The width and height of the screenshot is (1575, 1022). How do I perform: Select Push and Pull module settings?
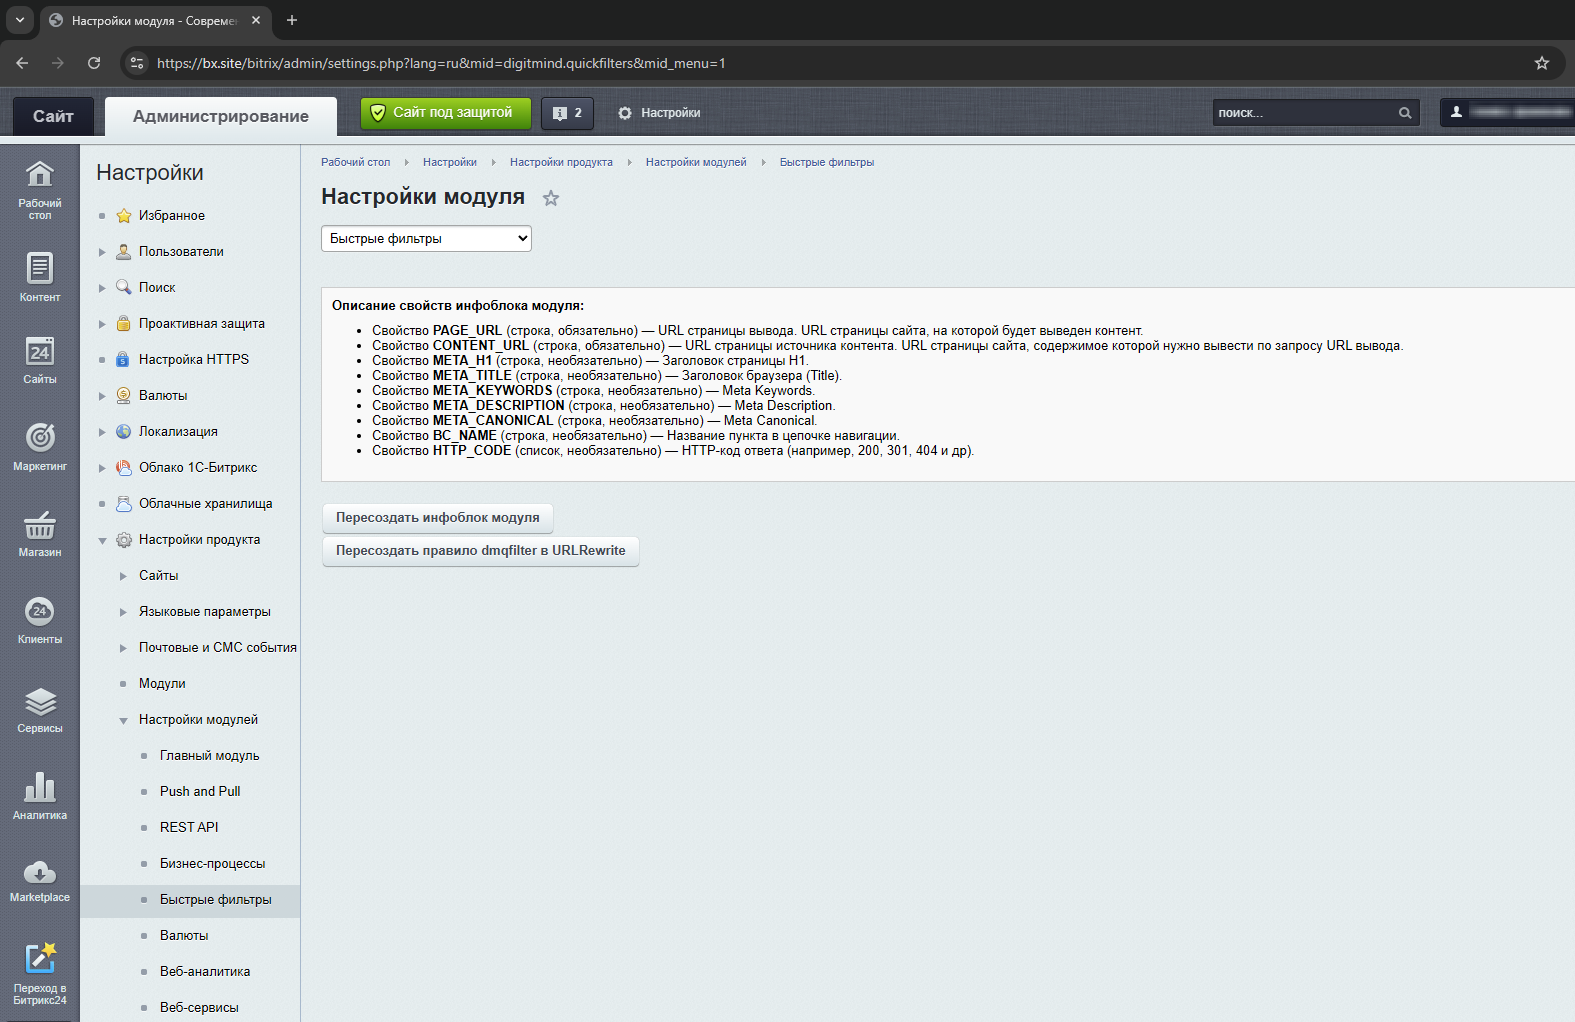pos(200,792)
